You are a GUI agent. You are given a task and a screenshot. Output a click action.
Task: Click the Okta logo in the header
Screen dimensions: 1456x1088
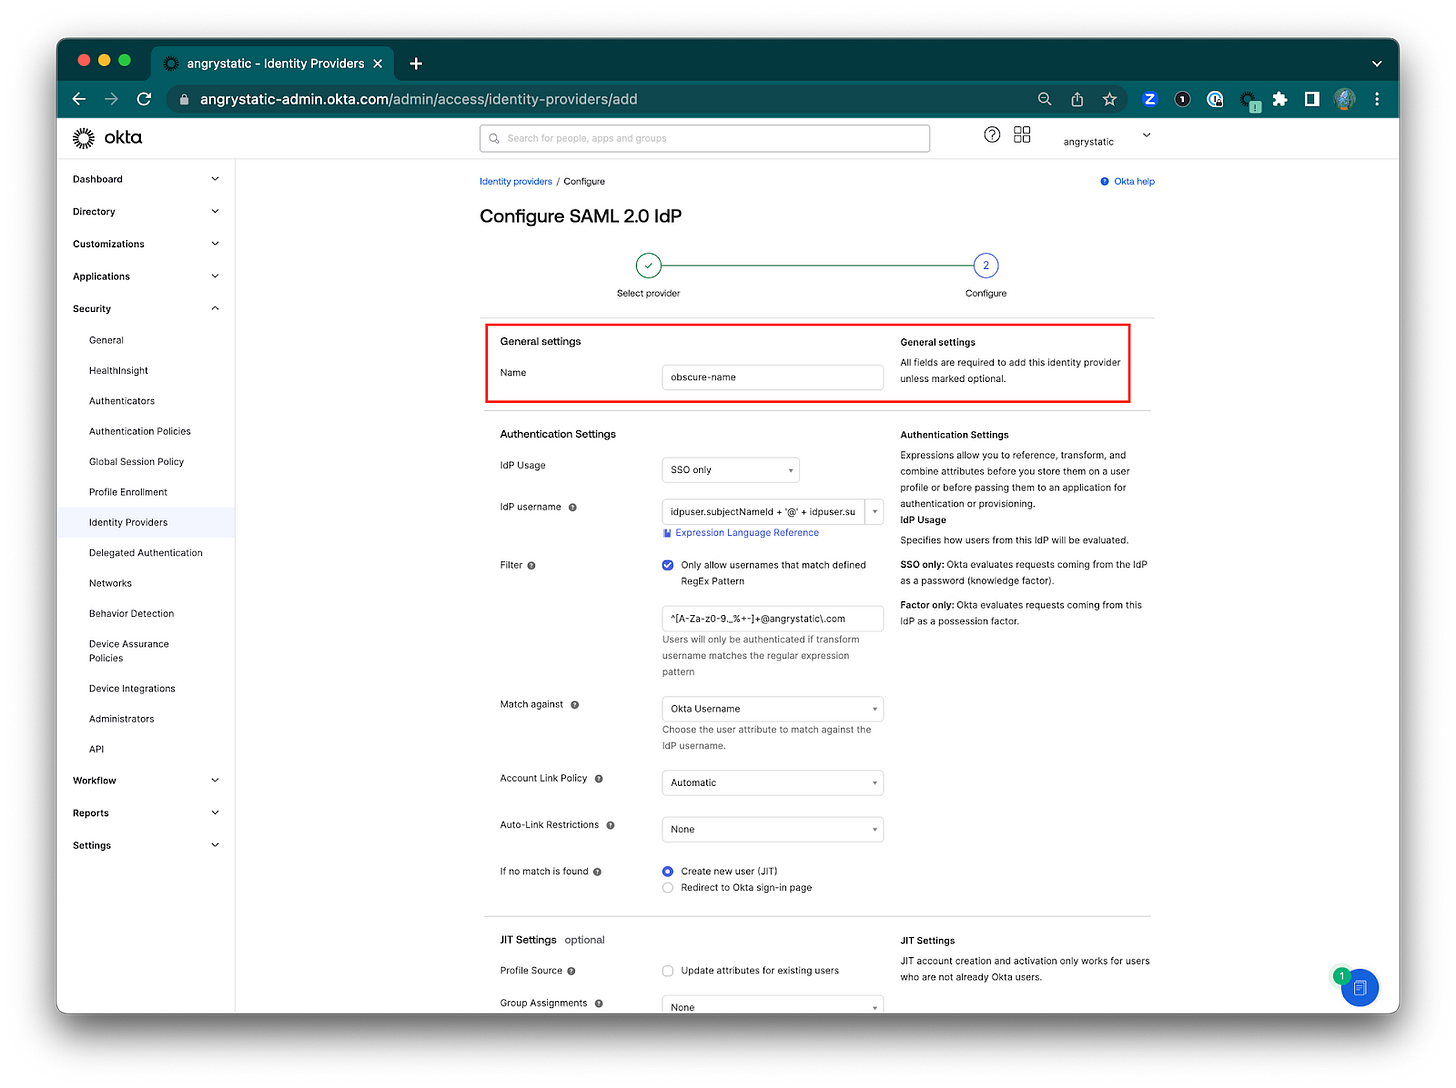(x=107, y=137)
